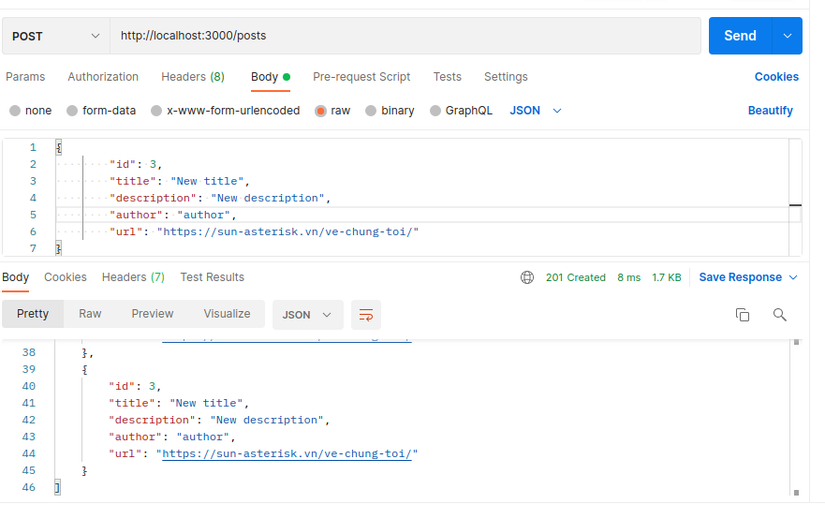This screenshot has width=825, height=506.
Task: Select the binary body type
Action: tap(372, 111)
